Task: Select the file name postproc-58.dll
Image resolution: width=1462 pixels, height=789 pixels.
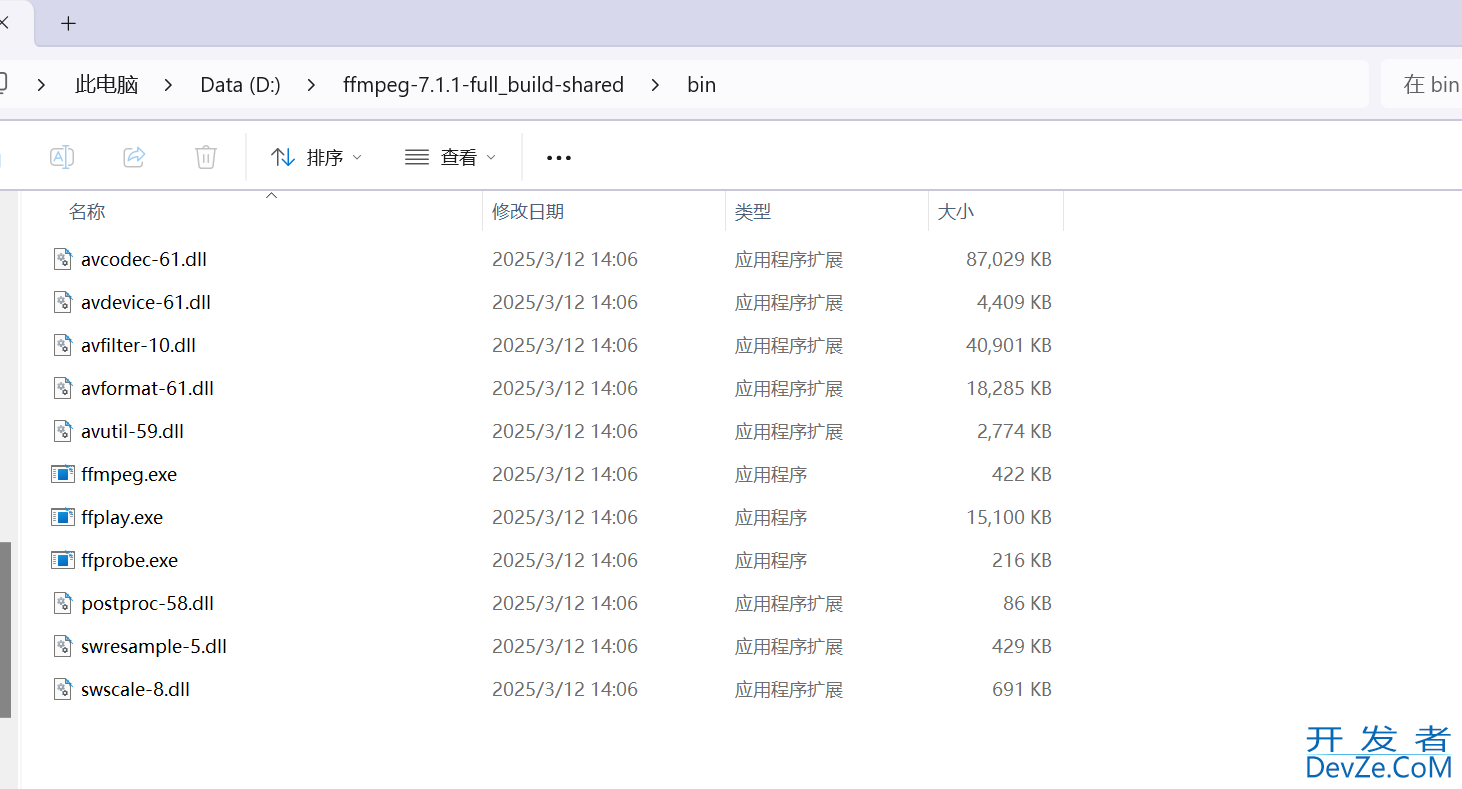Action: (147, 603)
